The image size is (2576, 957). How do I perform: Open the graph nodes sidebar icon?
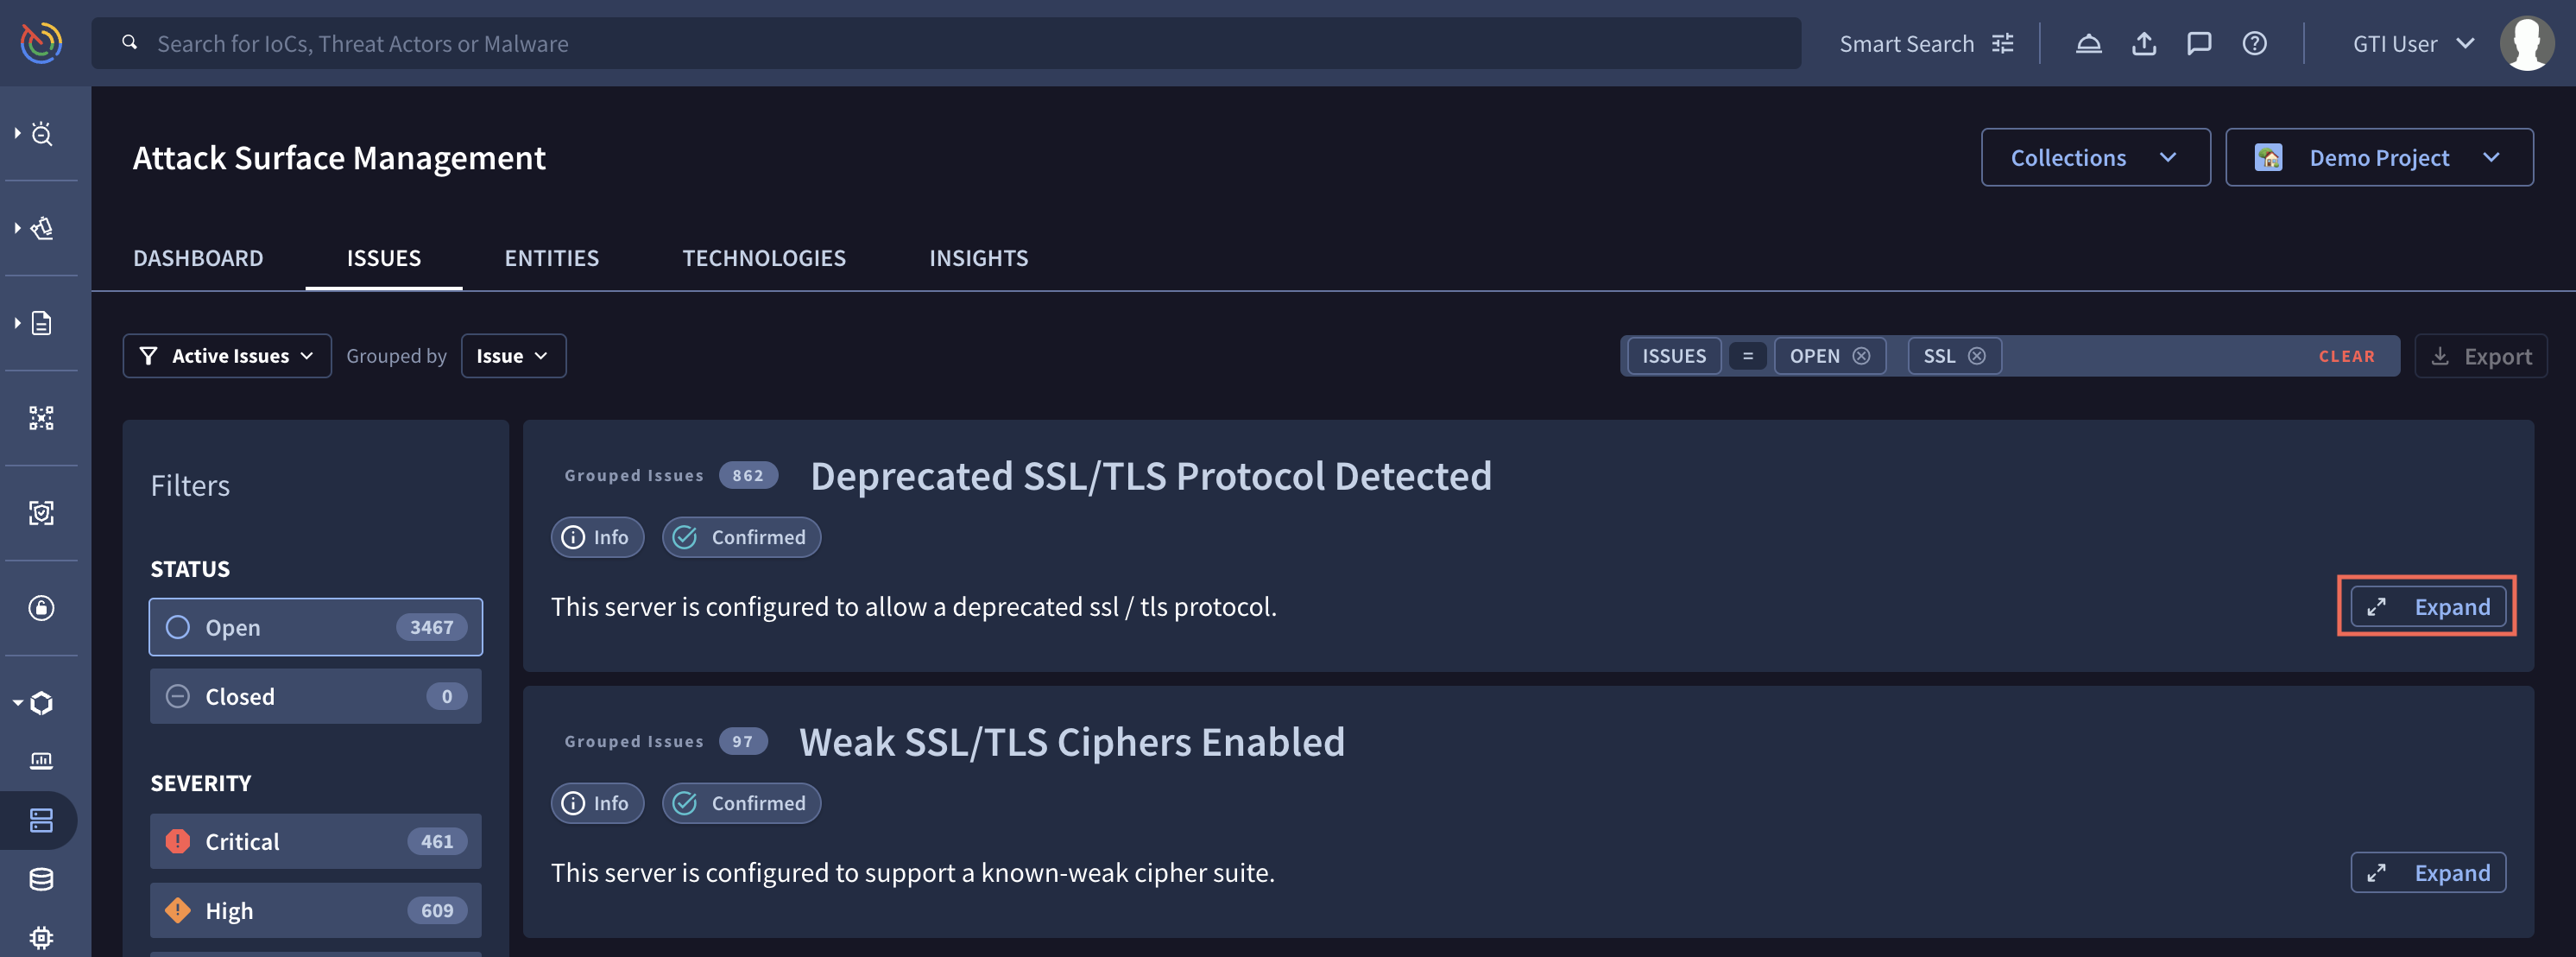(x=41, y=418)
